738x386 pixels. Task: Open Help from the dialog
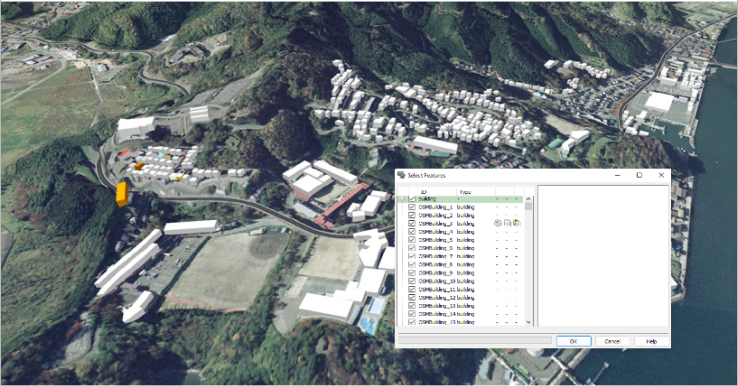(x=651, y=341)
